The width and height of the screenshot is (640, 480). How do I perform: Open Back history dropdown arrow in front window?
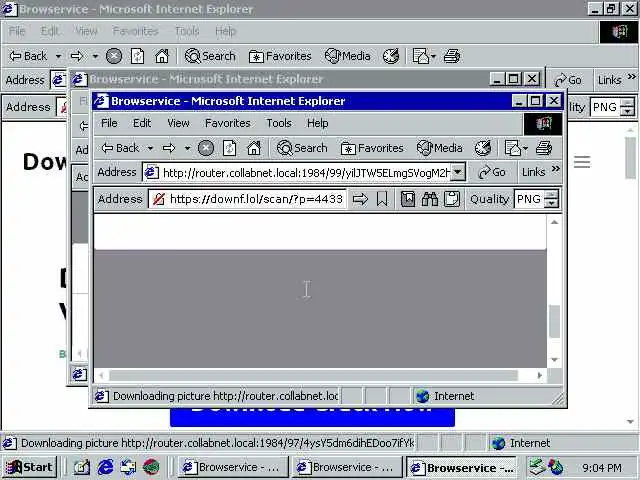point(150,148)
